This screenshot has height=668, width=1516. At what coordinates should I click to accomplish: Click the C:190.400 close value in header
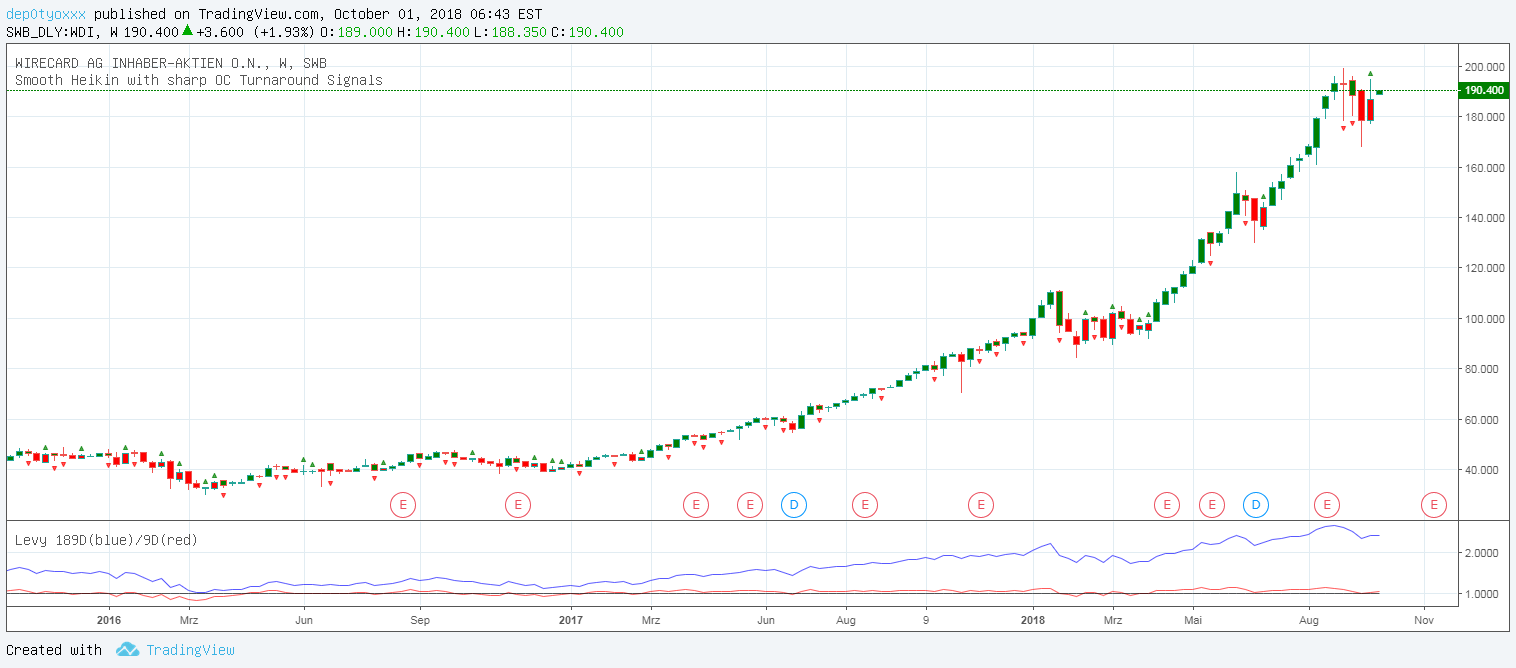point(587,32)
